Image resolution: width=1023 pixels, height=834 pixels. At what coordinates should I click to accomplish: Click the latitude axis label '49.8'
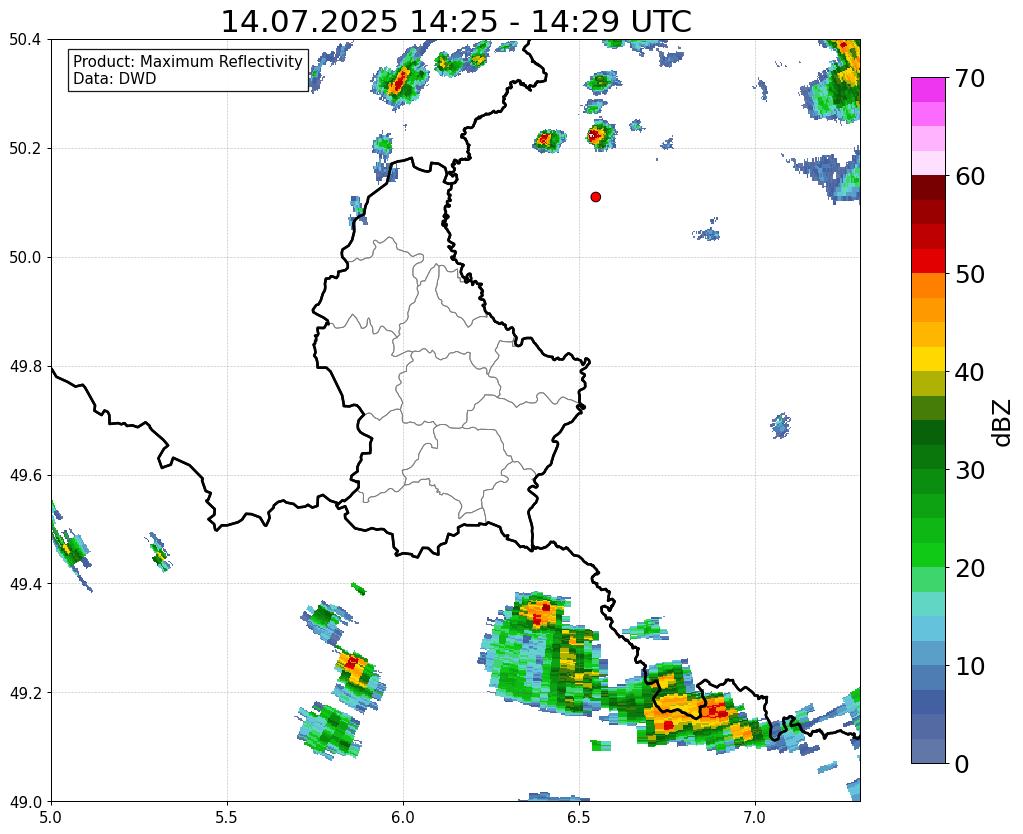click(25, 367)
